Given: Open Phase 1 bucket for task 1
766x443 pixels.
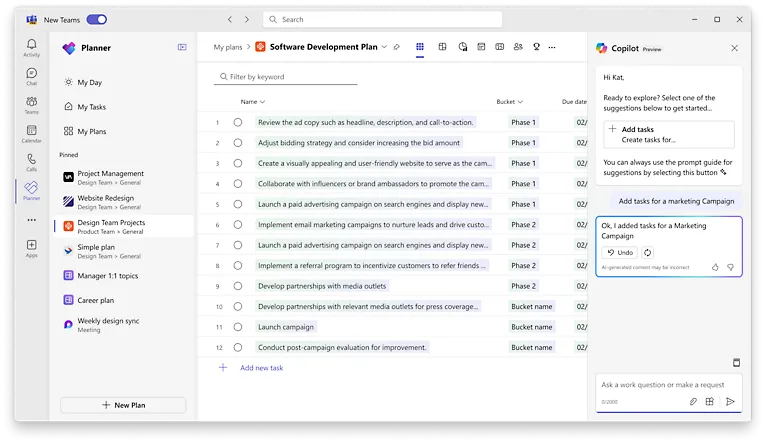Looking at the screenshot, I should (x=523, y=123).
